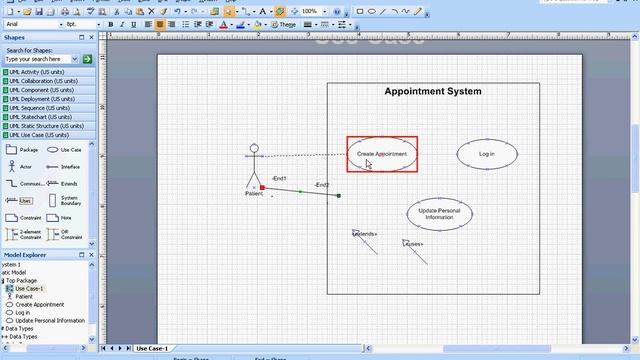Image resolution: width=640 pixels, height=360 pixels.
Task: Toggle Italic formatting
Action: [x=122, y=24]
